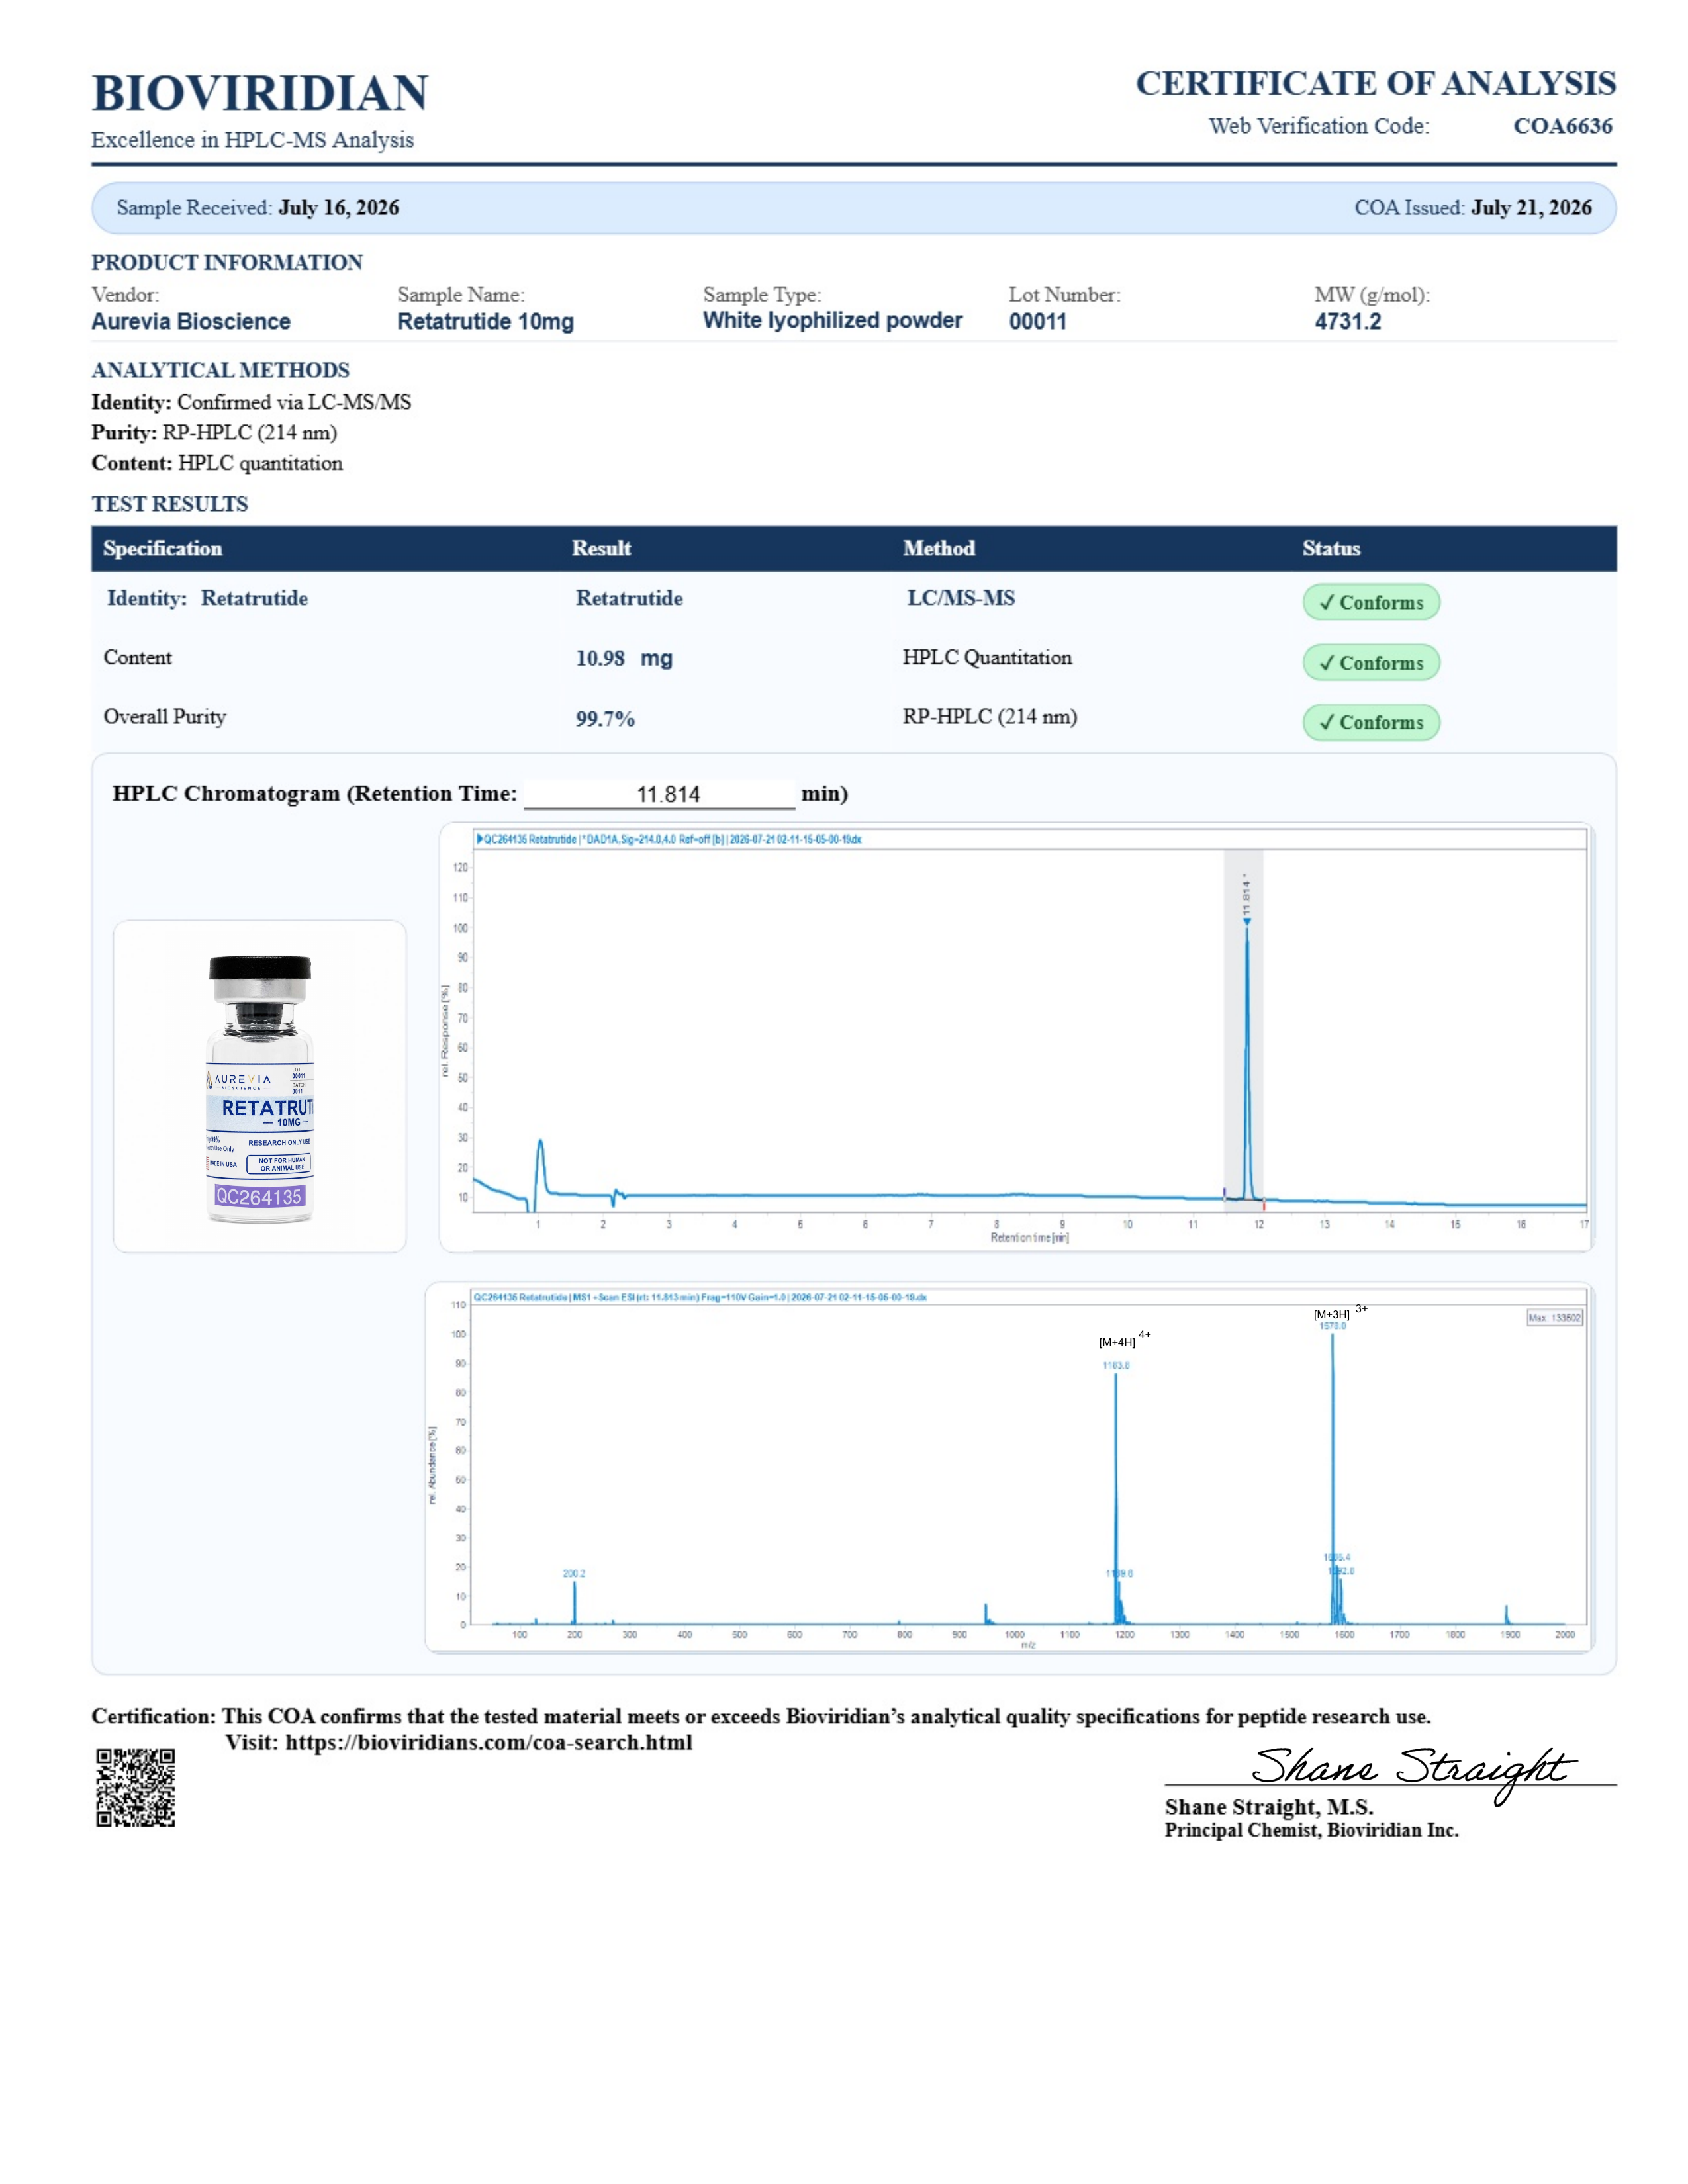This screenshot has width=1688, height=2184.
Task: Click Excellence in HPLC-MS Analysis tagline
Action: (x=252, y=140)
